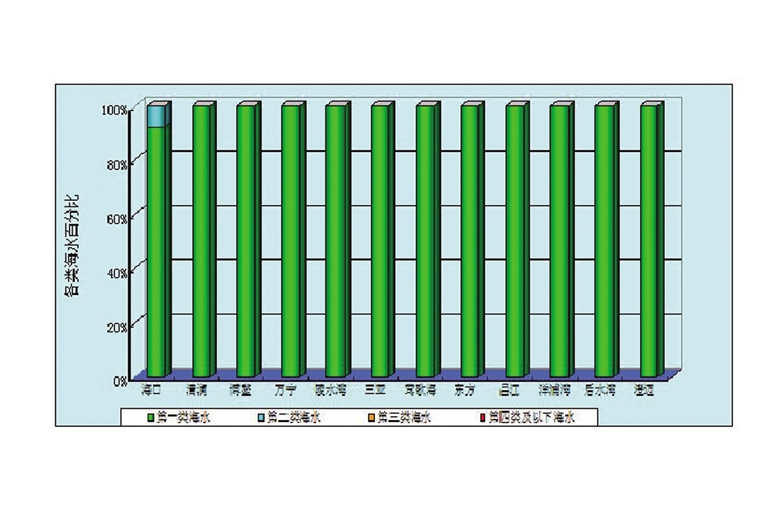Click the green bar for 博鳌

point(245,240)
